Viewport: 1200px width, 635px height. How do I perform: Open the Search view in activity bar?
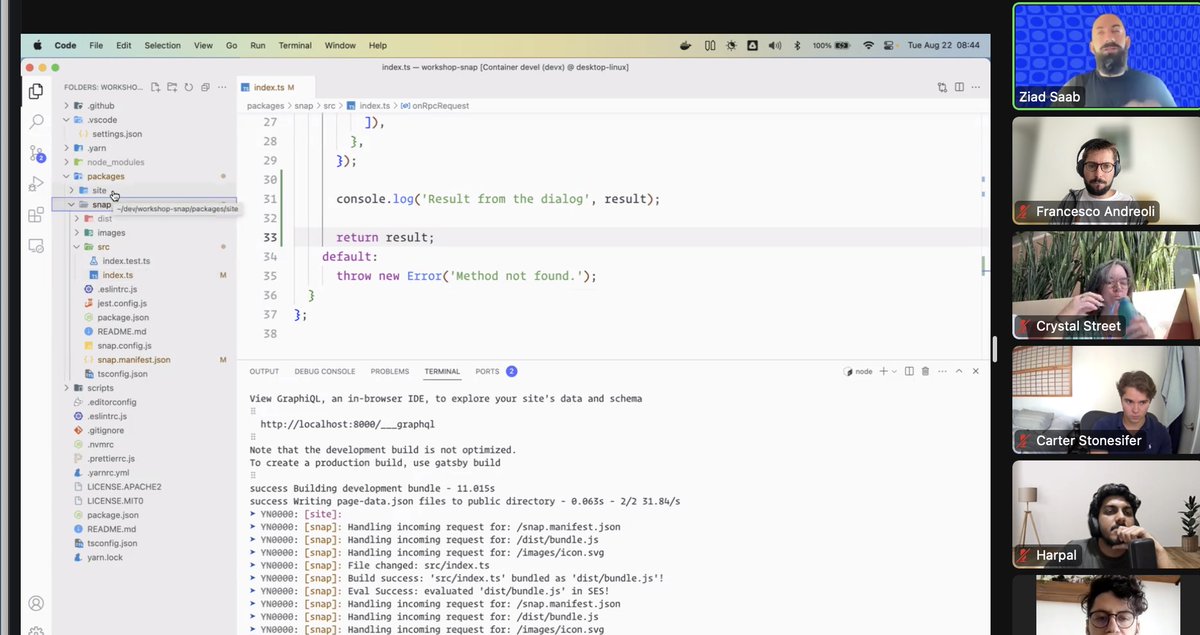[36, 122]
